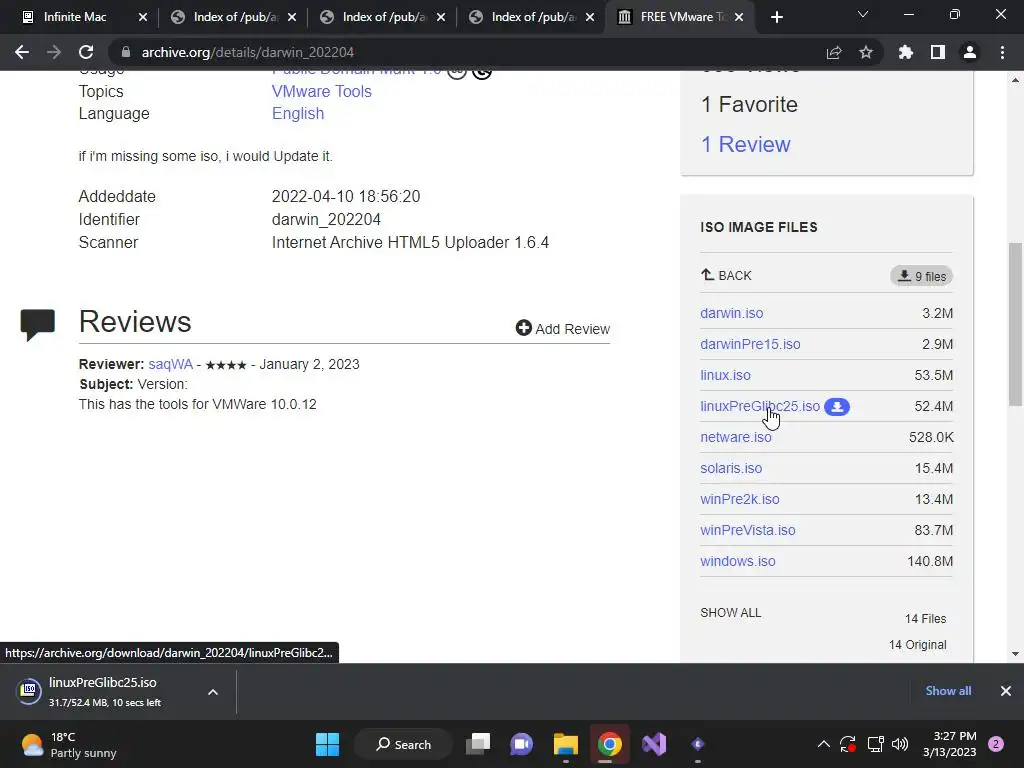Download windows.iso file
This screenshot has height=768, width=1024.
click(738, 562)
